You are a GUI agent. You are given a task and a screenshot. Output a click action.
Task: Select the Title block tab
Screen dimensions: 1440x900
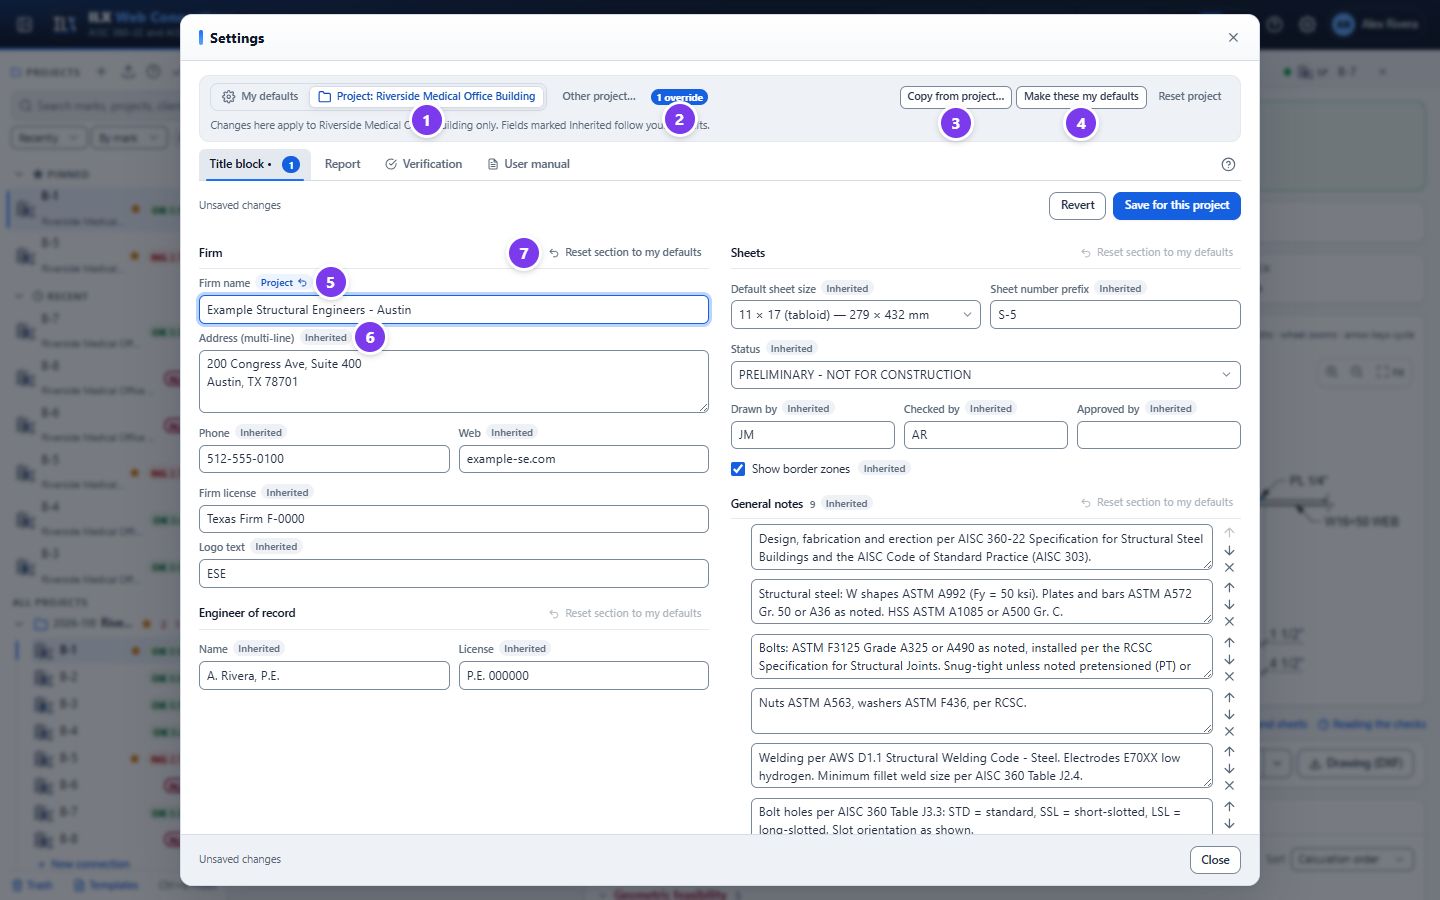pos(254,164)
